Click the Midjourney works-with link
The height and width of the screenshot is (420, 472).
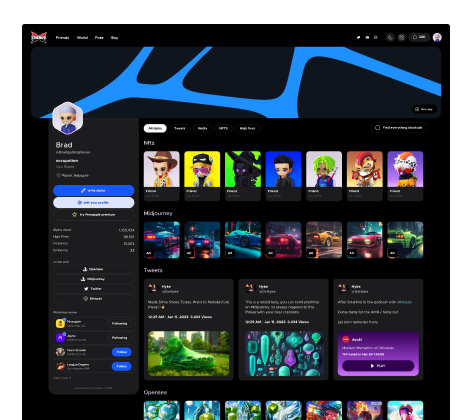[94, 279]
